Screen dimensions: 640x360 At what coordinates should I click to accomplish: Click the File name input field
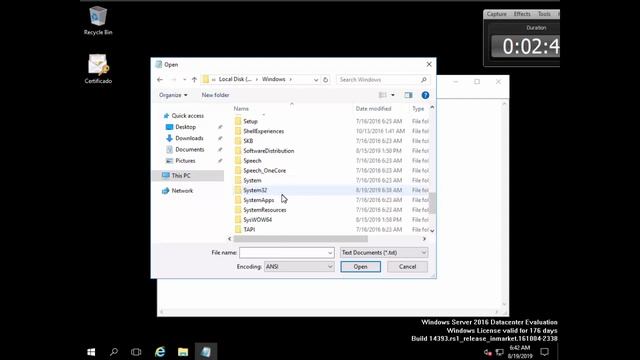click(283, 253)
